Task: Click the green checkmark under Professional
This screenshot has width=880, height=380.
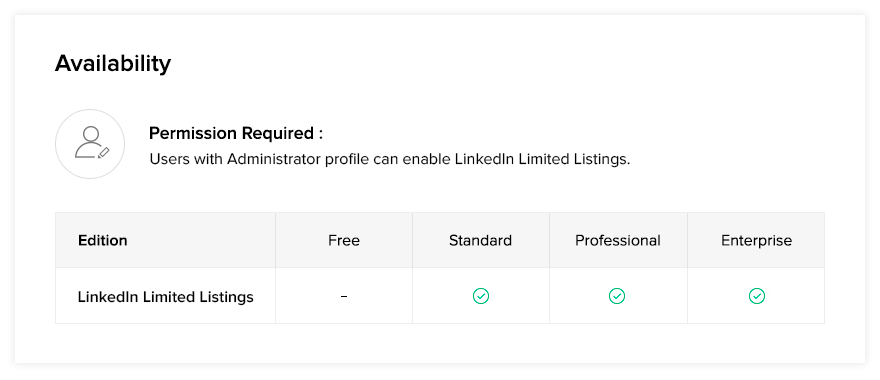Action: 617,296
